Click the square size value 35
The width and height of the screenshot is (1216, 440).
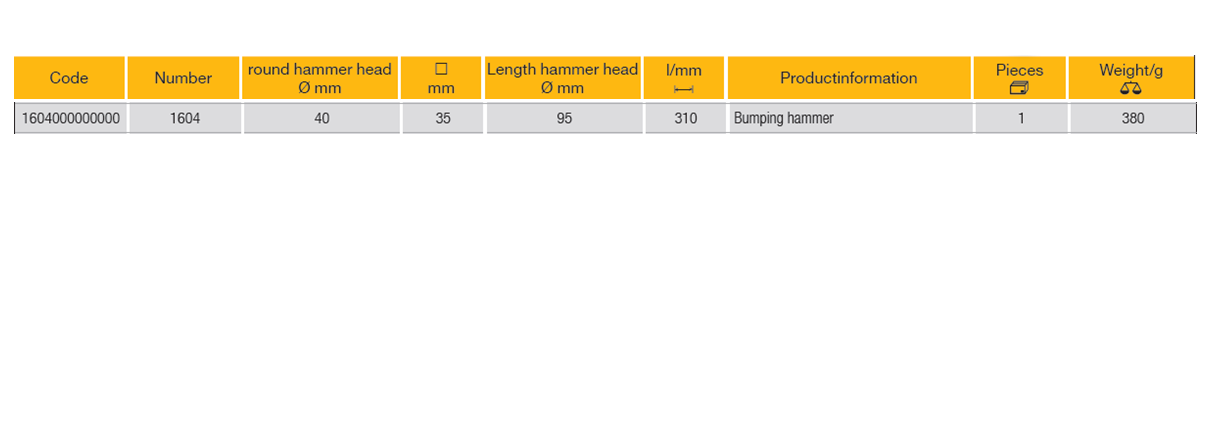pyautogui.click(x=443, y=118)
